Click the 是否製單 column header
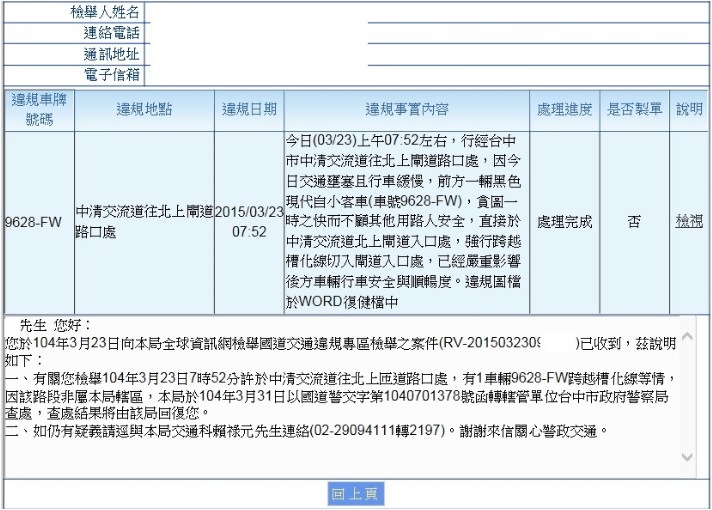The height and width of the screenshot is (510, 712). (634, 110)
